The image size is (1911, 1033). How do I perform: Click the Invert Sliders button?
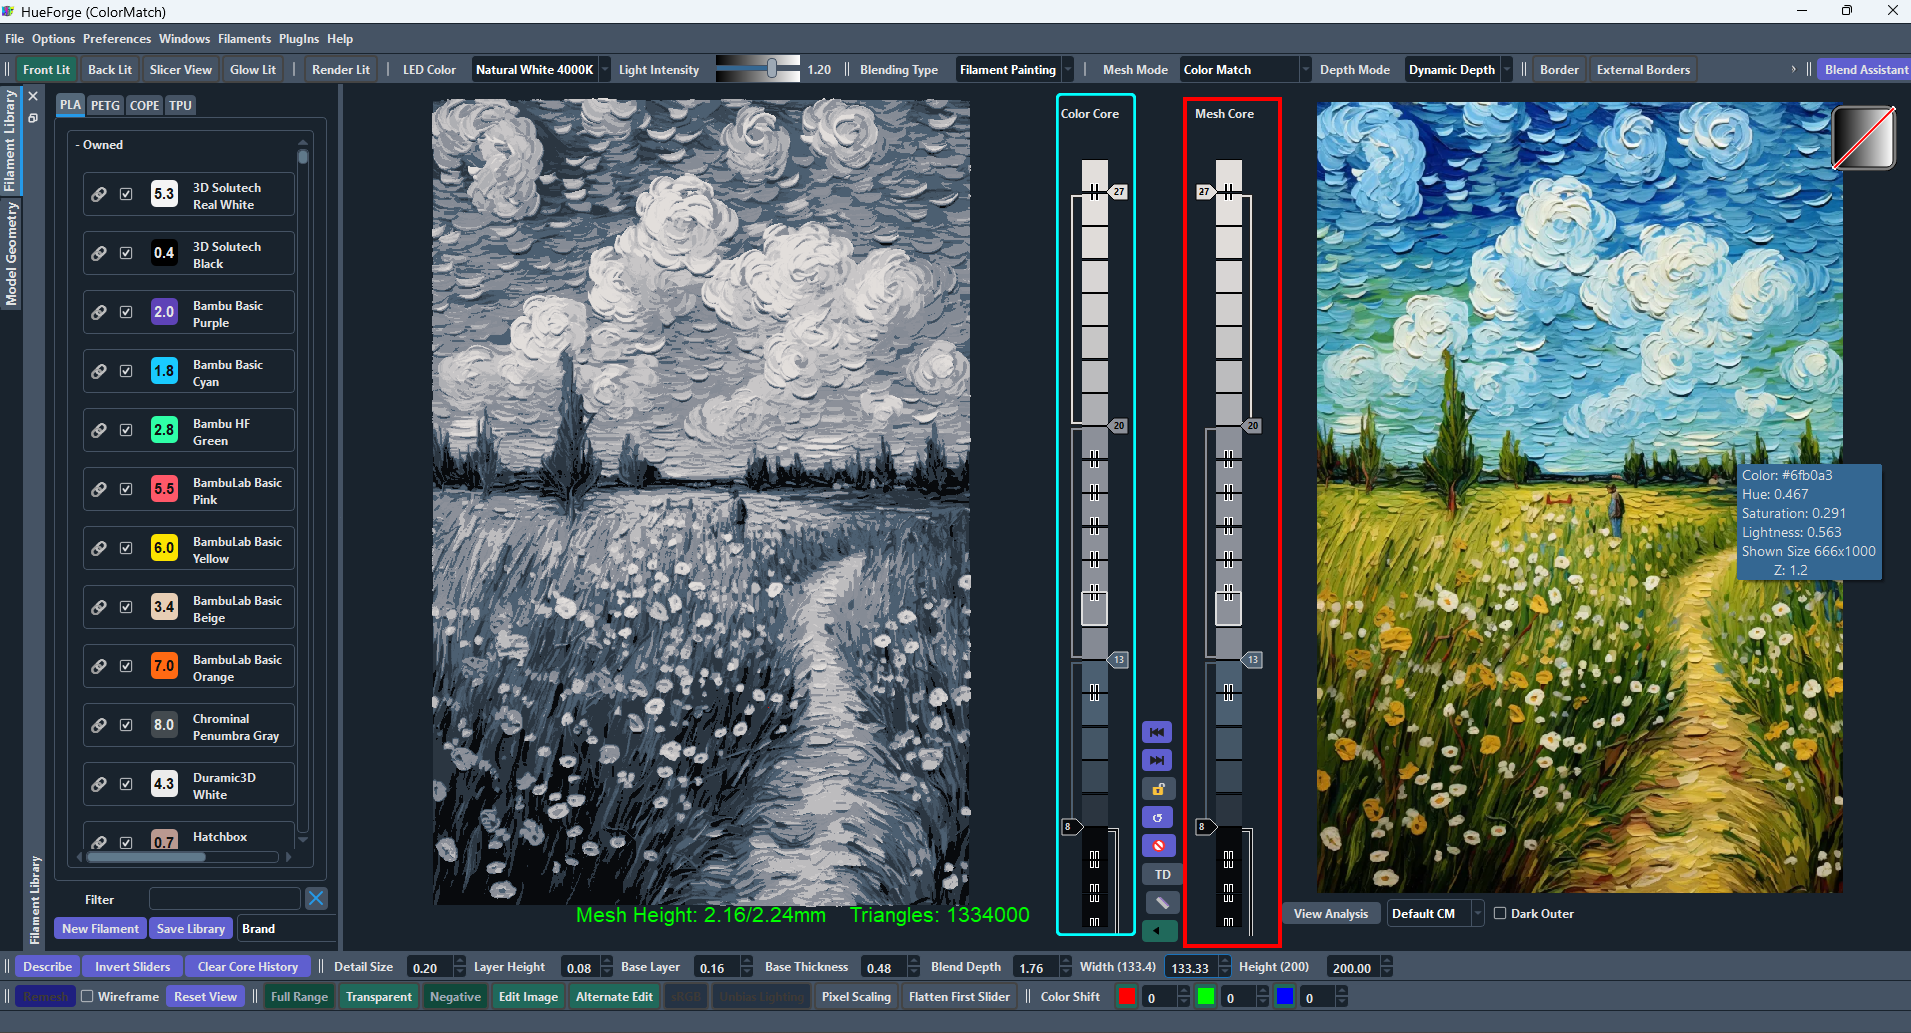coord(132,967)
